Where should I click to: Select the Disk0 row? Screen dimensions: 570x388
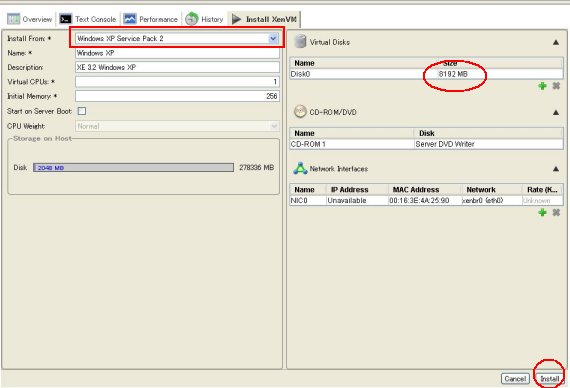coord(426,74)
